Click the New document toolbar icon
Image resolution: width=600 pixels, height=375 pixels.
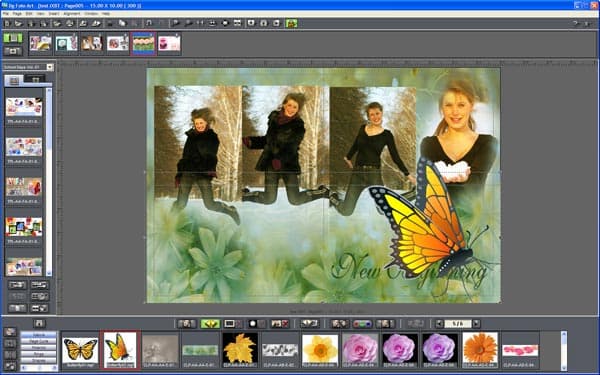tap(7, 23)
